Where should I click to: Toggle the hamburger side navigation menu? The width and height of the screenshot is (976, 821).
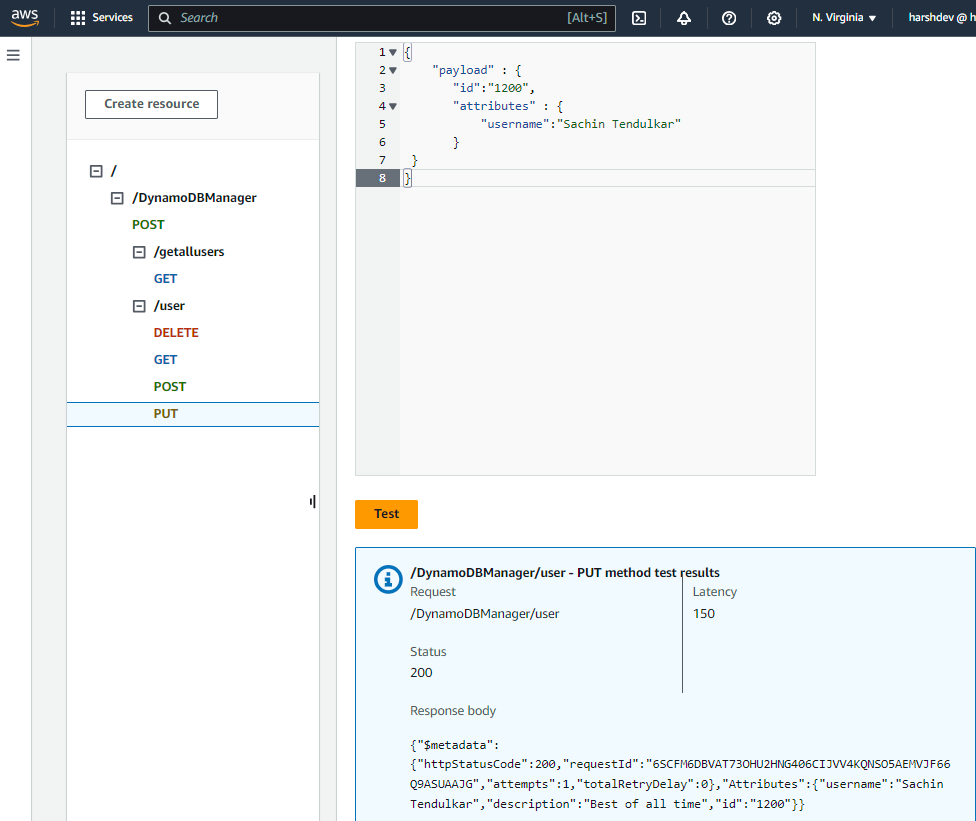tap(13, 55)
